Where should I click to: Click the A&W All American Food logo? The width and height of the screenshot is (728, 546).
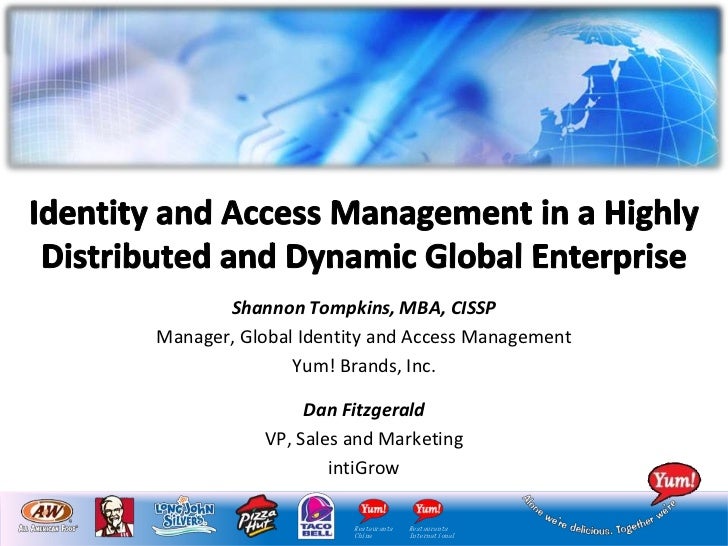tap(47, 516)
